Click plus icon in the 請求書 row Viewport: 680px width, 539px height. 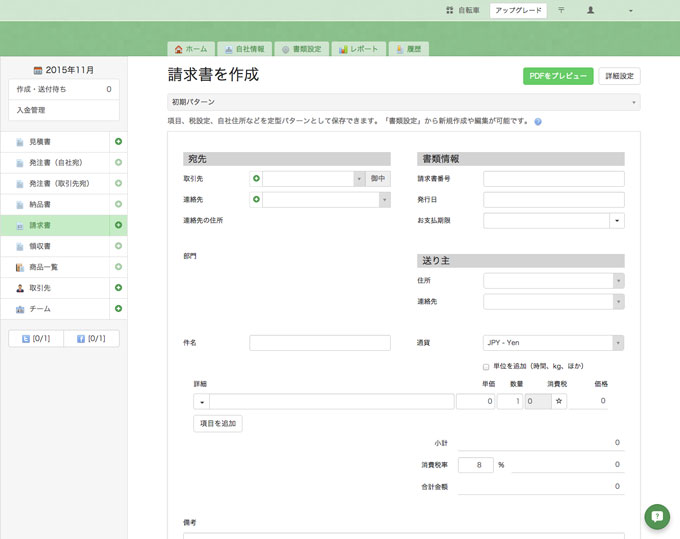[x=118, y=225]
